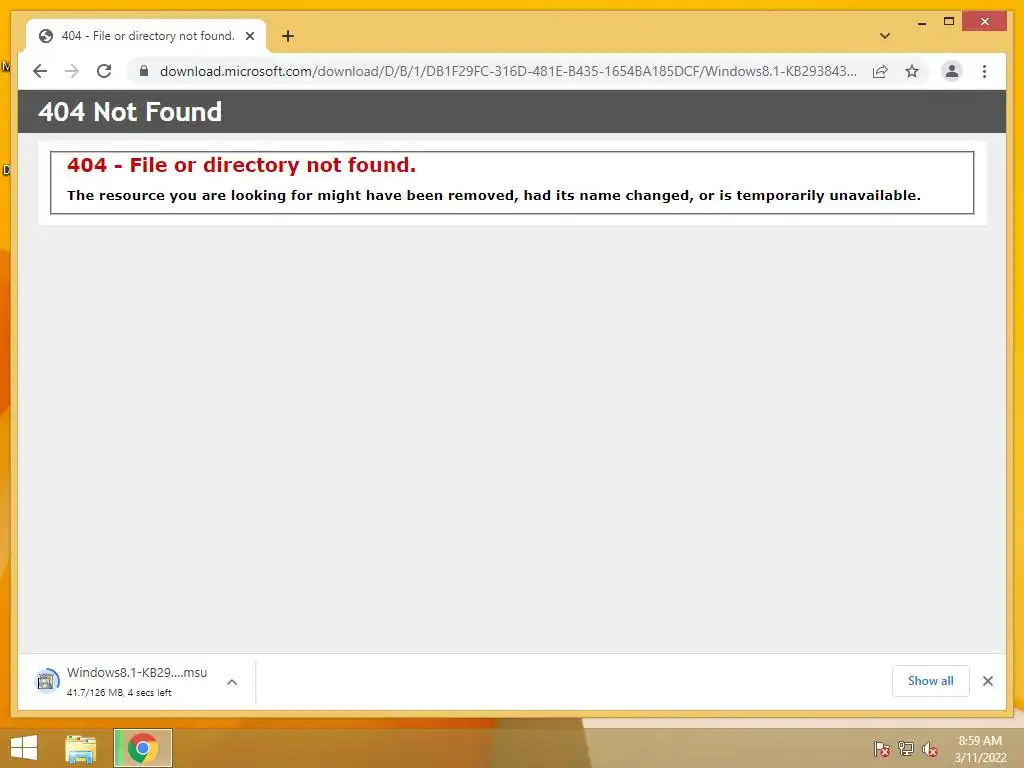Click the '404 Not Found' heading
This screenshot has width=1024, height=768.
[x=130, y=112]
